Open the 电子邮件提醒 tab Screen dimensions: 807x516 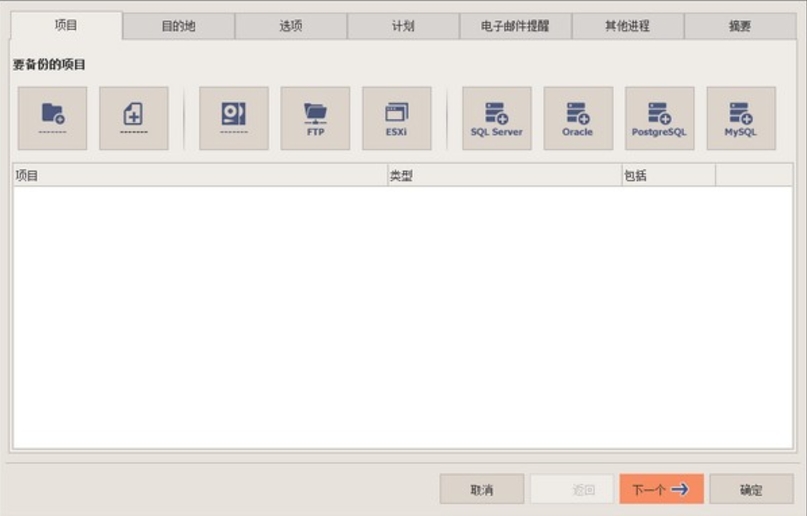tap(515, 26)
